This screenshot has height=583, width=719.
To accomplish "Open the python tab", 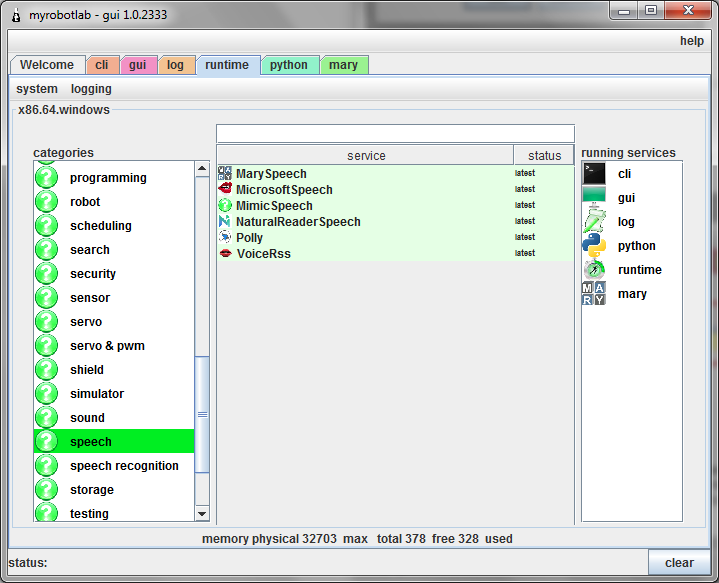I will 289,65.
